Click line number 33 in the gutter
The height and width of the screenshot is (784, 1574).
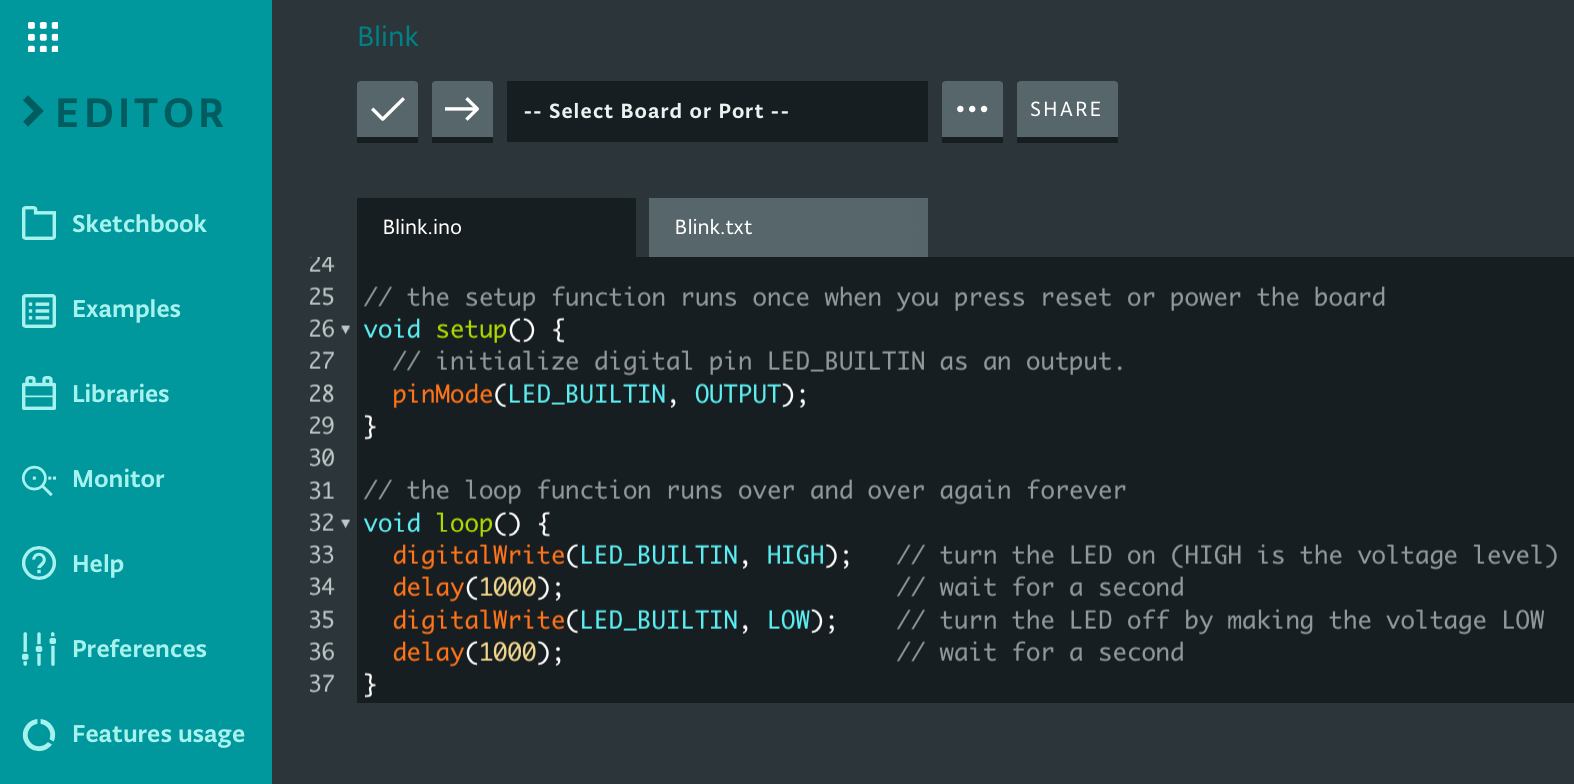pyautogui.click(x=321, y=555)
